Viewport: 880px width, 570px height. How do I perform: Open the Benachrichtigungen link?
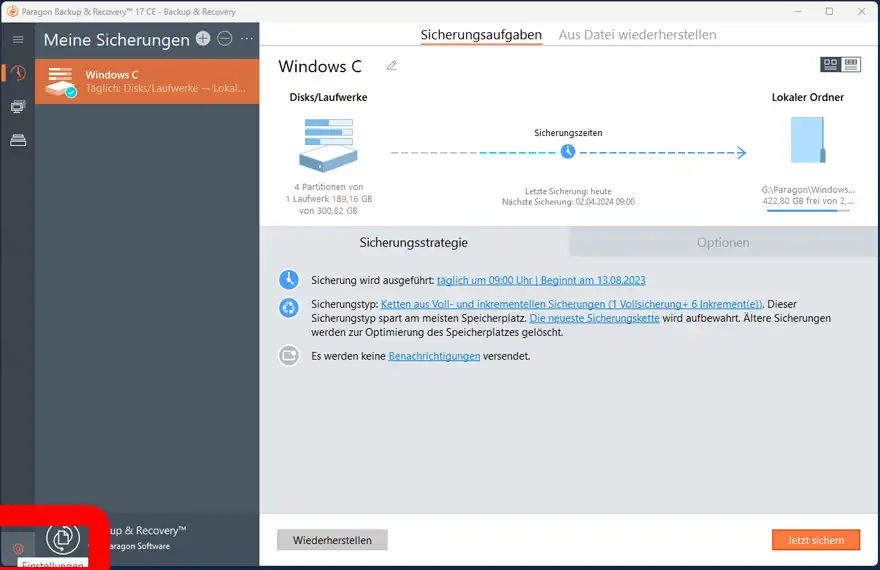(434, 356)
